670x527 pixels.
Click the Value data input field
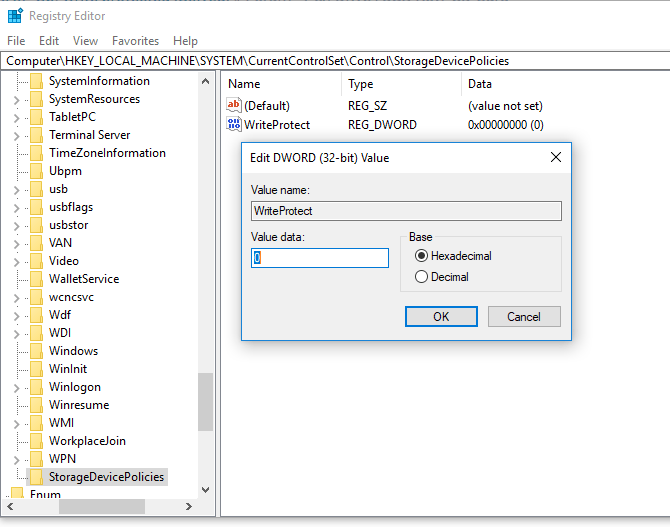coord(320,258)
